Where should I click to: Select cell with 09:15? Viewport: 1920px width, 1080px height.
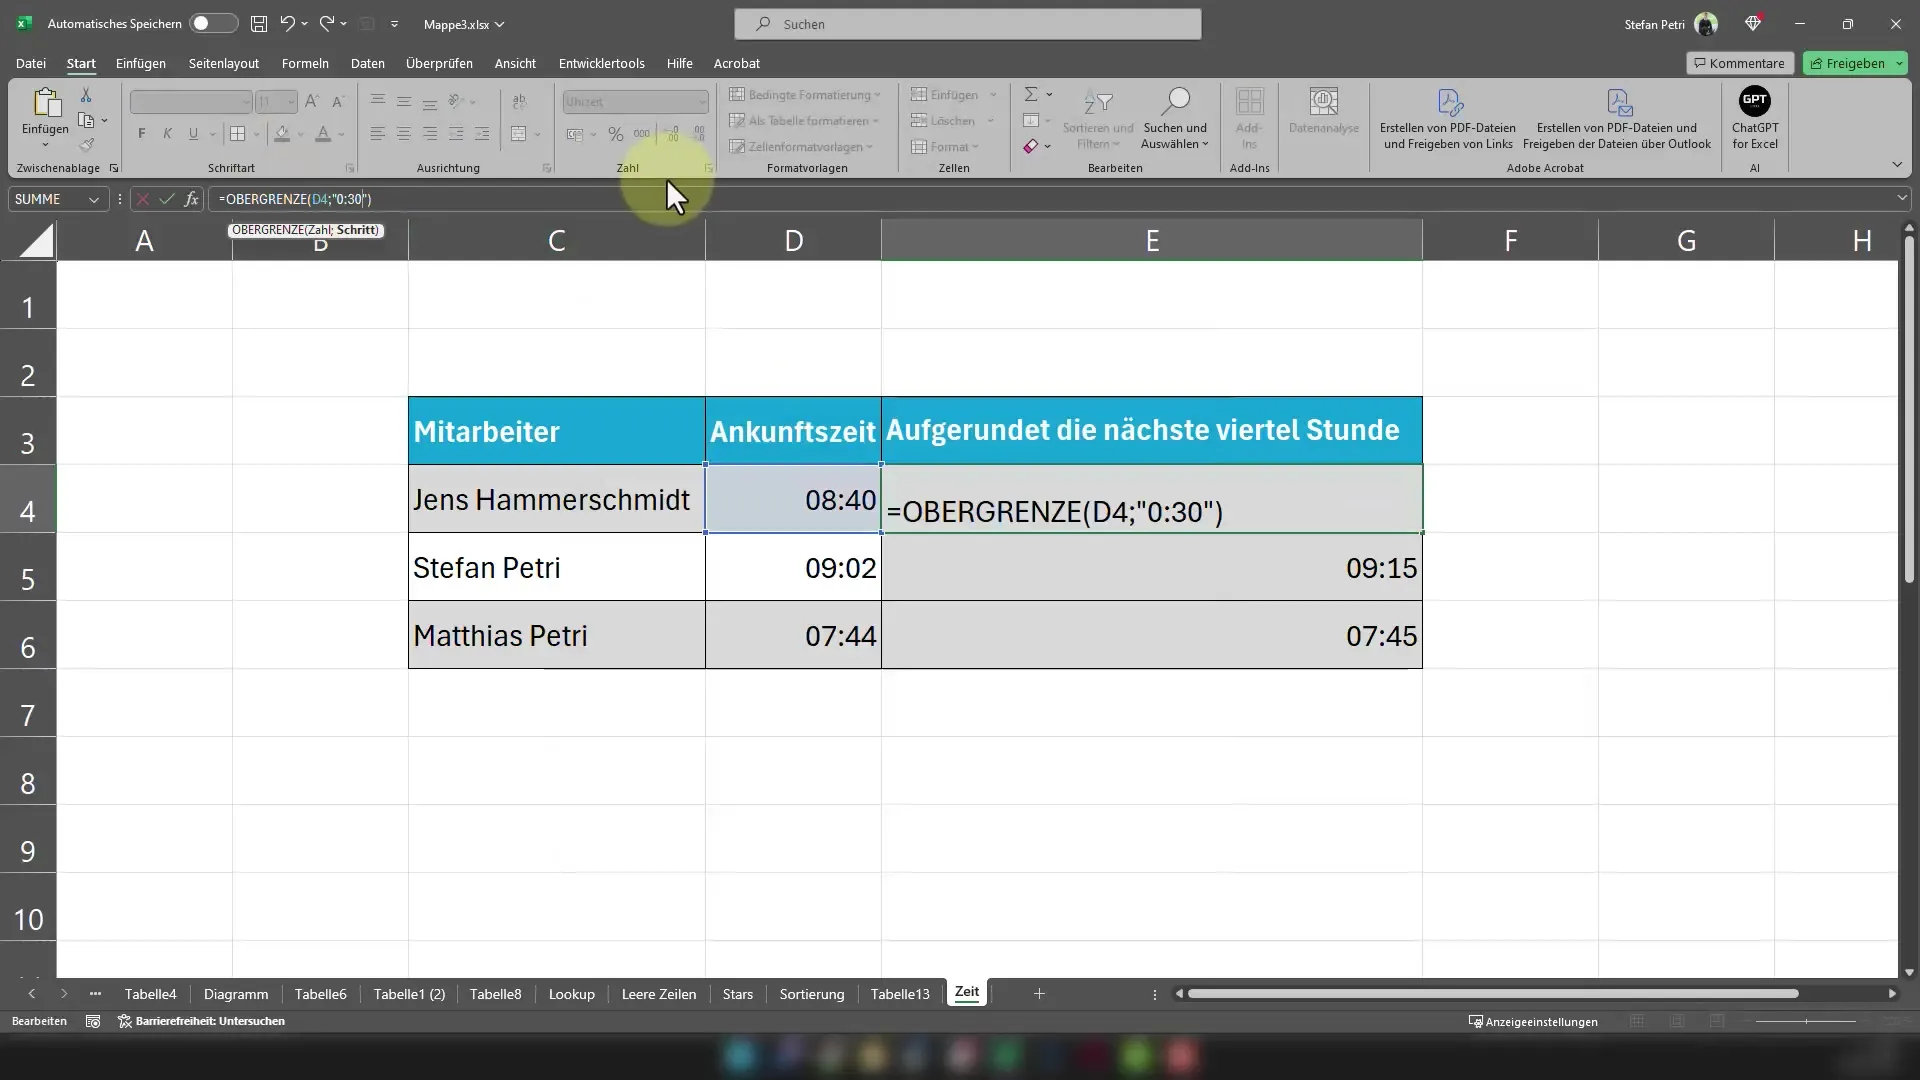[x=1152, y=567]
